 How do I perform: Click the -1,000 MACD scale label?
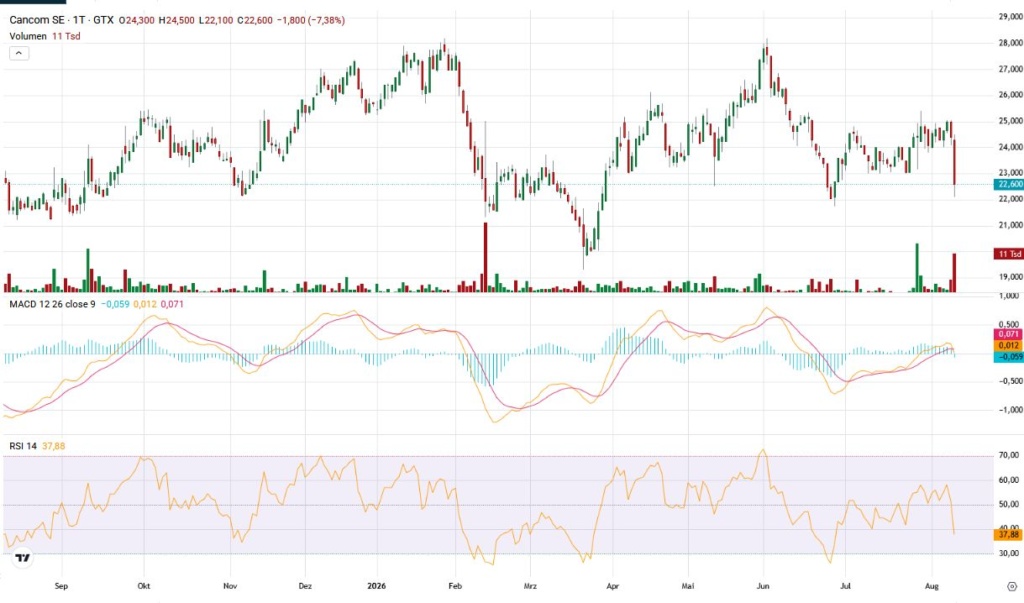(x=1010, y=410)
